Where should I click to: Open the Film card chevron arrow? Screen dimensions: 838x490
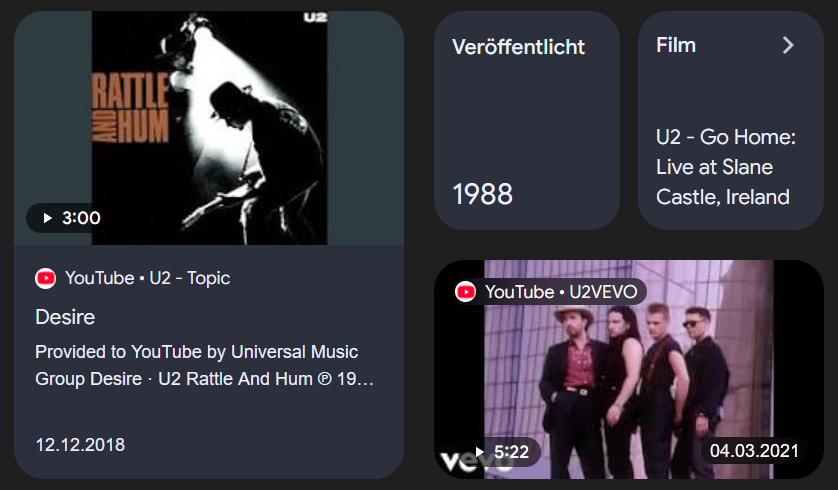(x=788, y=45)
